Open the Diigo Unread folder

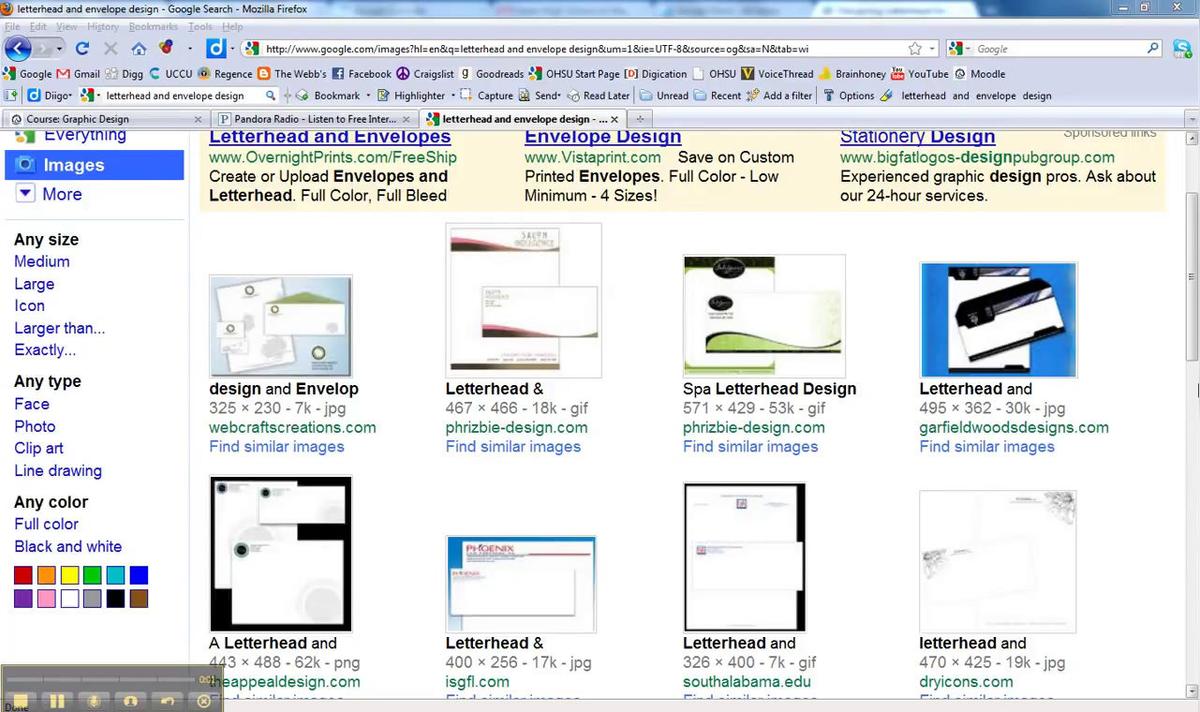[x=664, y=96]
